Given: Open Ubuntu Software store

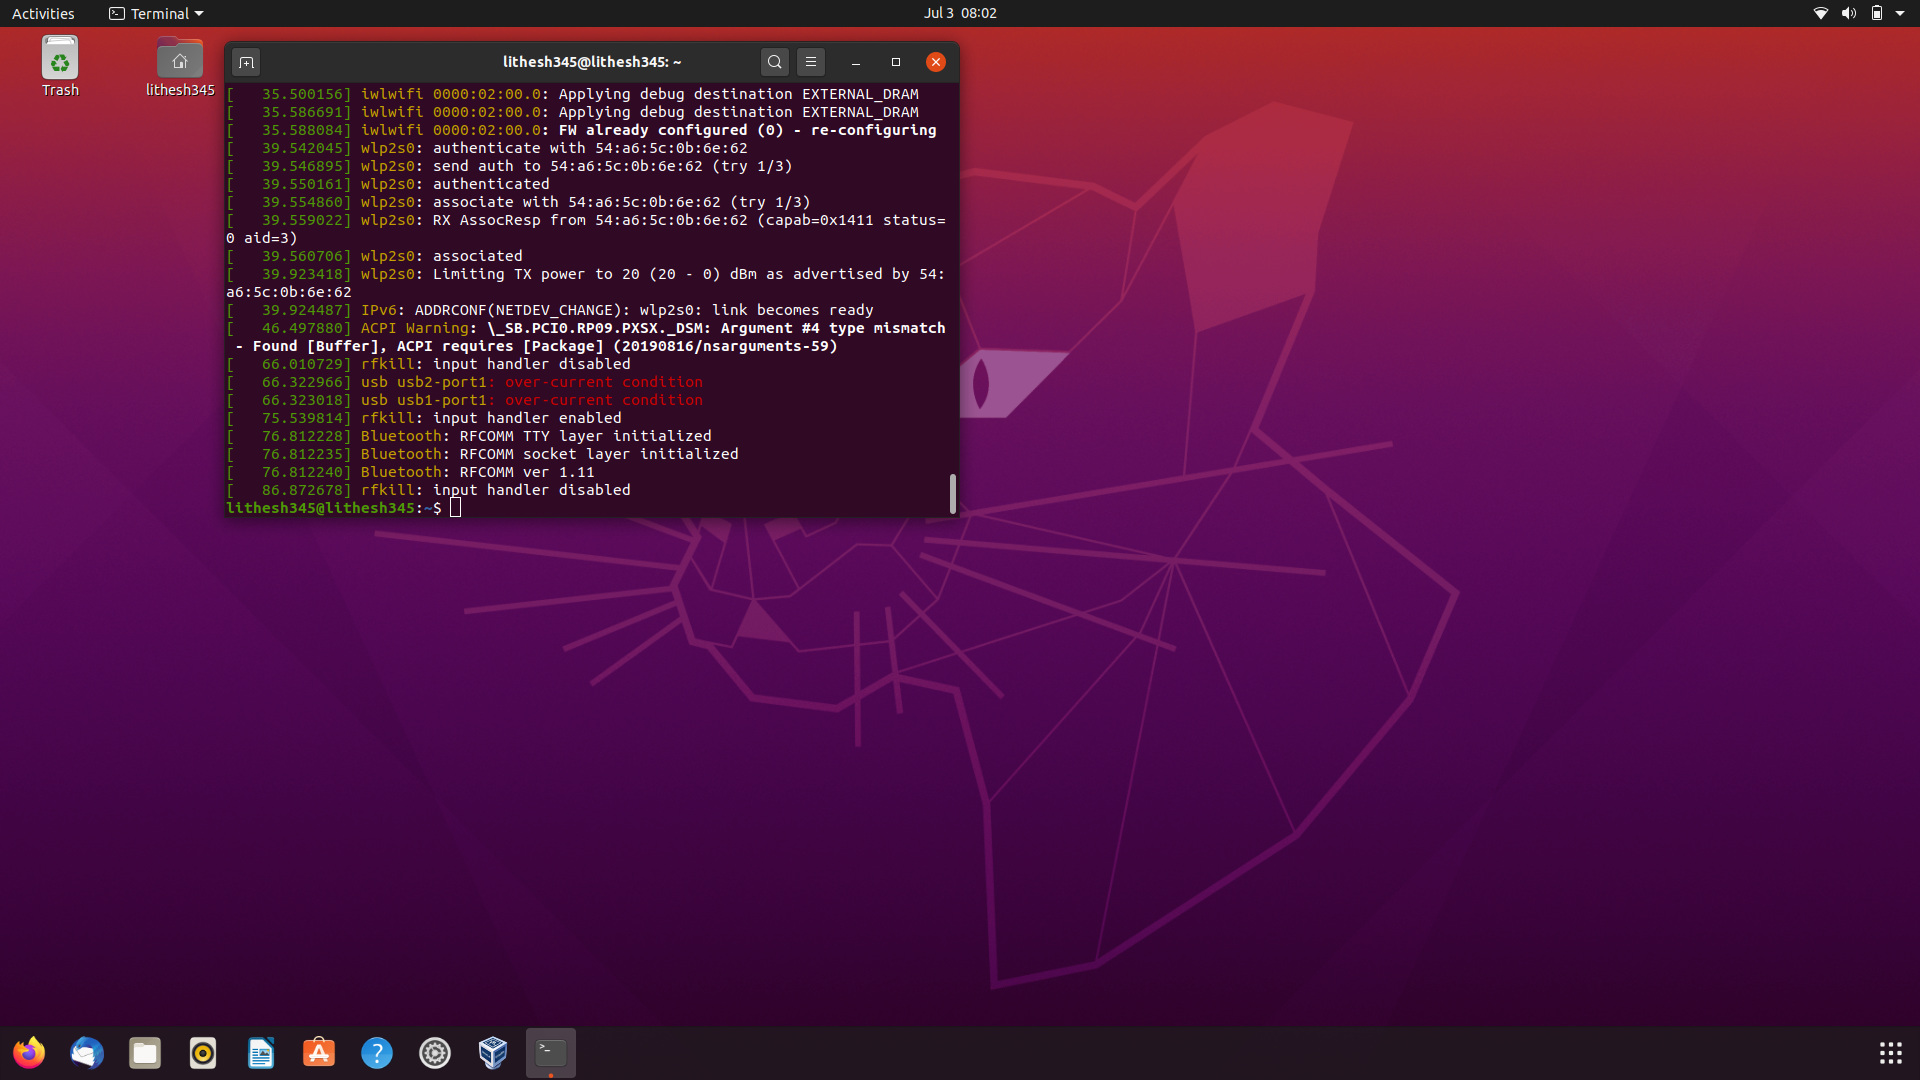Looking at the screenshot, I should coord(319,1053).
